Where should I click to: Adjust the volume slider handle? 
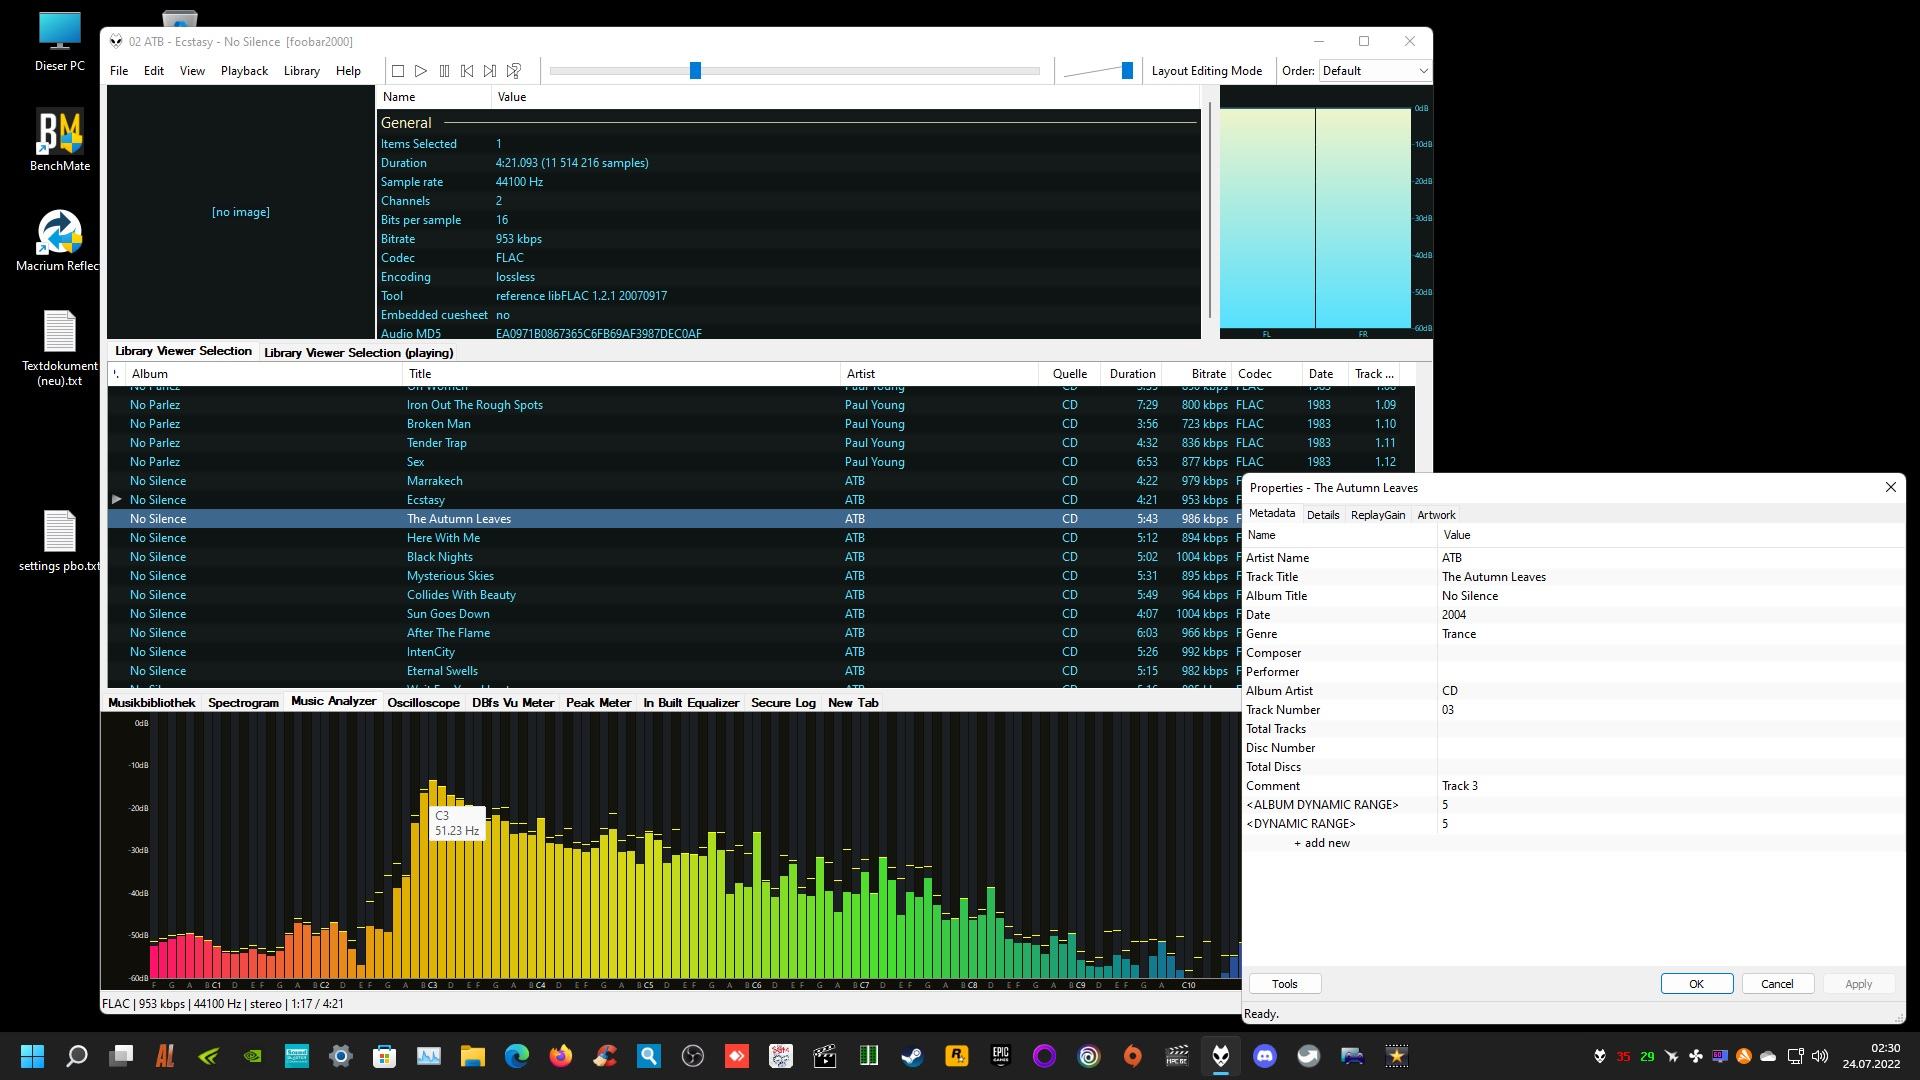[x=1127, y=70]
